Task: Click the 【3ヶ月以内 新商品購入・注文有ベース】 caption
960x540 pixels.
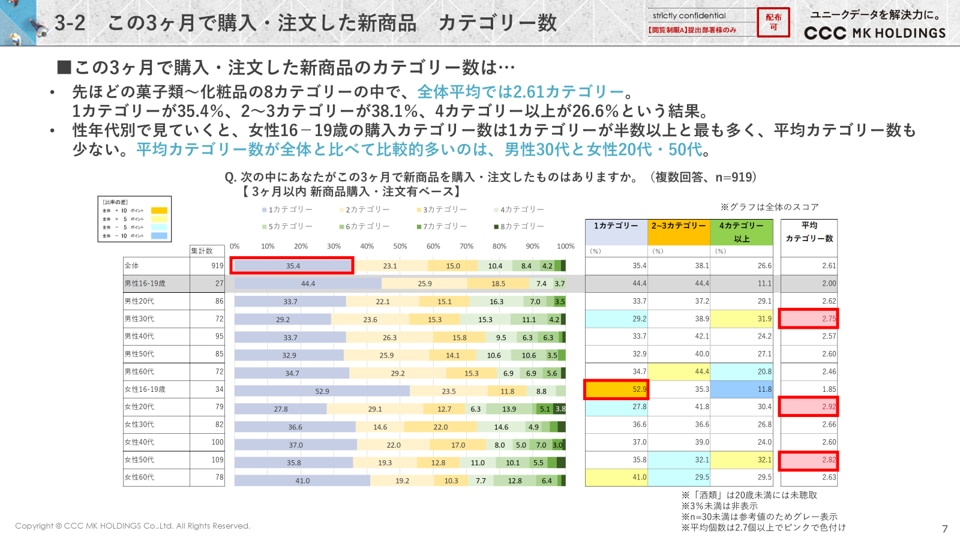Action: click(x=350, y=191)
